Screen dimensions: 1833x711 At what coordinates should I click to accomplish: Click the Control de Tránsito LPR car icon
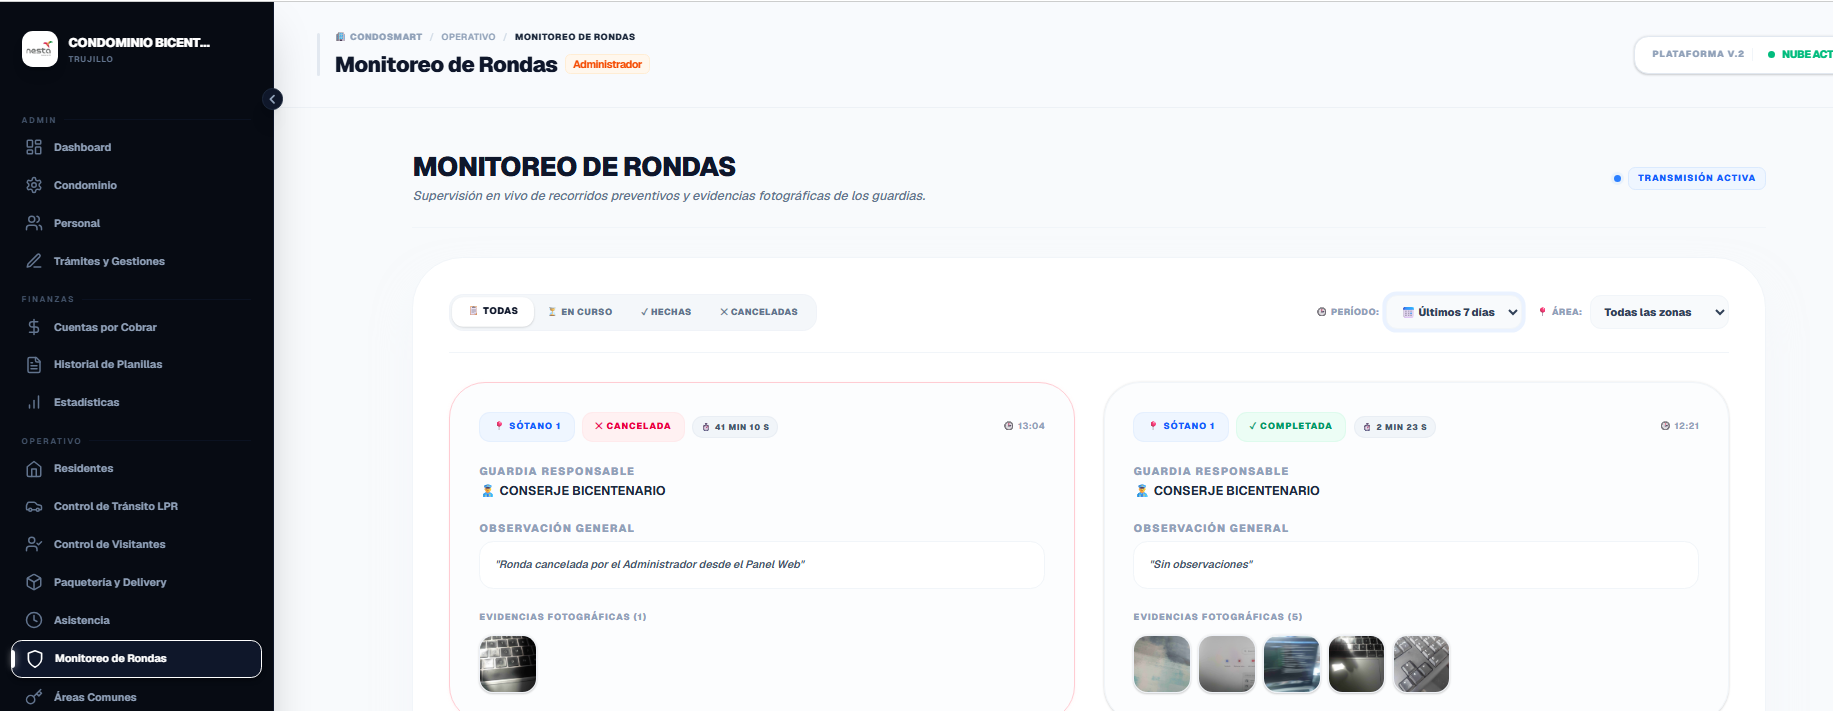click(34, 506)
